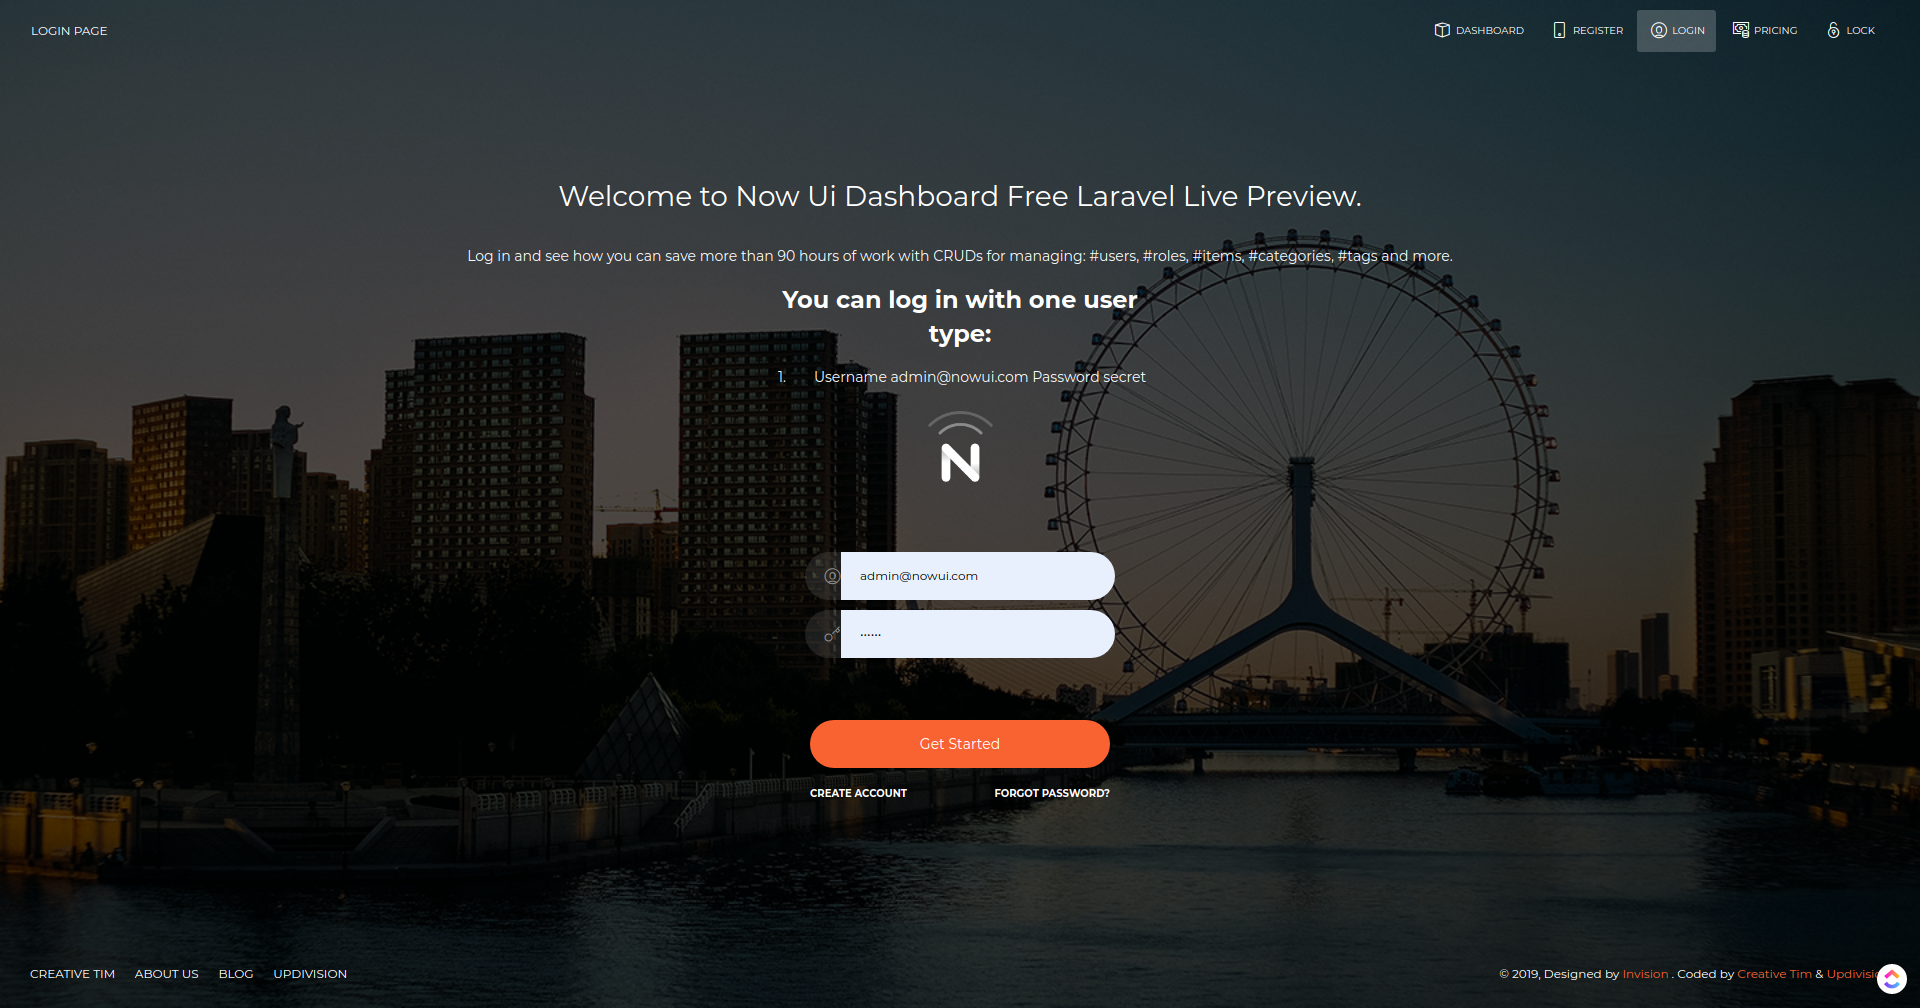Focus the email input field

tap(976, 576)
